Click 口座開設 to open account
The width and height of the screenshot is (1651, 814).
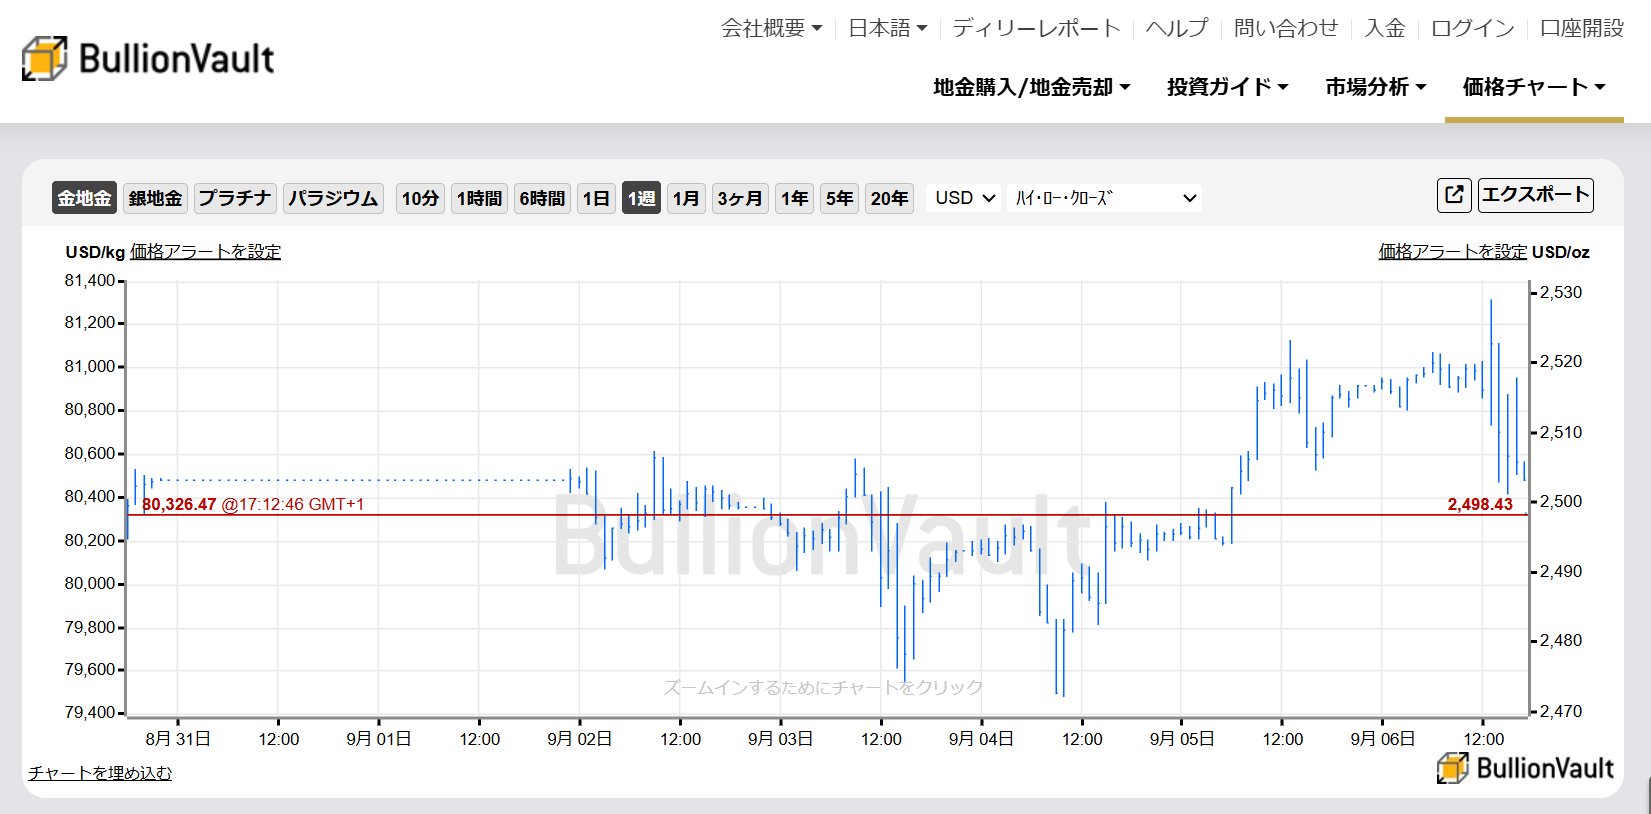point(1582,28)
